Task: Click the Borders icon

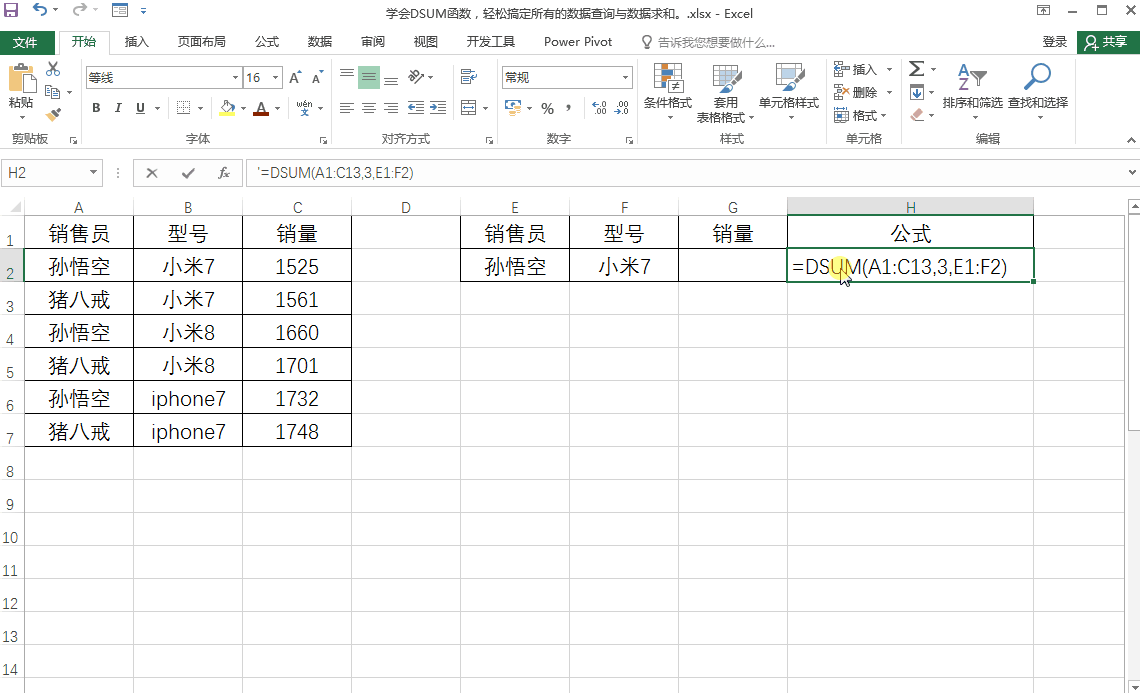Action: (x=183, y=108)
